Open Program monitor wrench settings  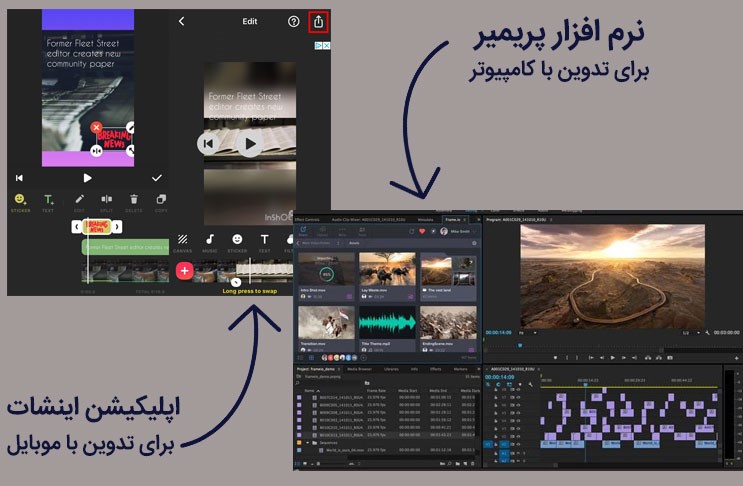pos(707,333)
